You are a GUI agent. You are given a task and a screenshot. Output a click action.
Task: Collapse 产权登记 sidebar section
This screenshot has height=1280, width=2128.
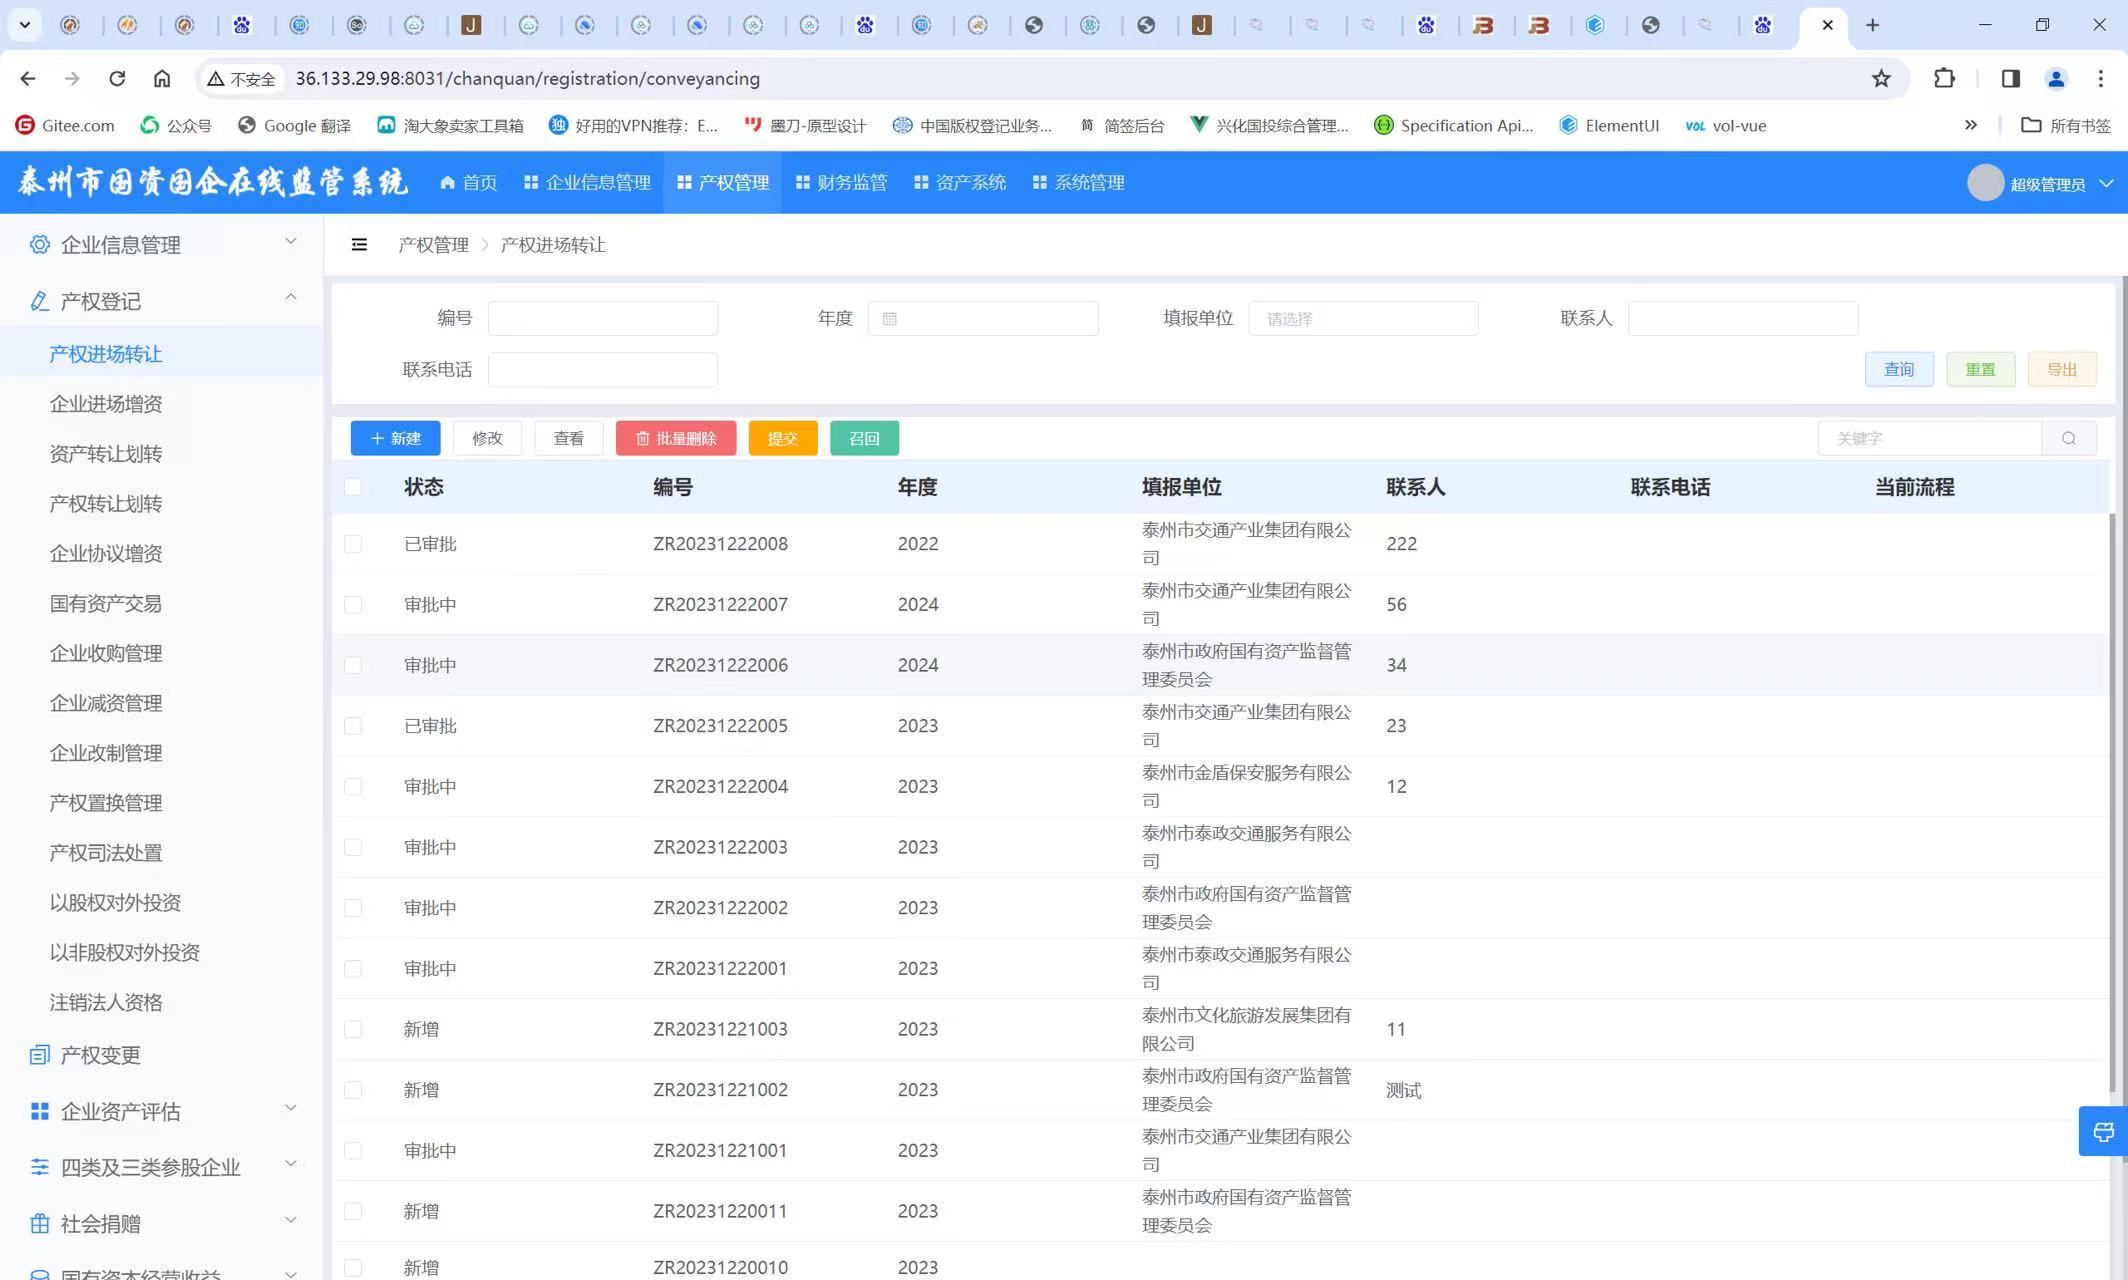click(161, 301)
